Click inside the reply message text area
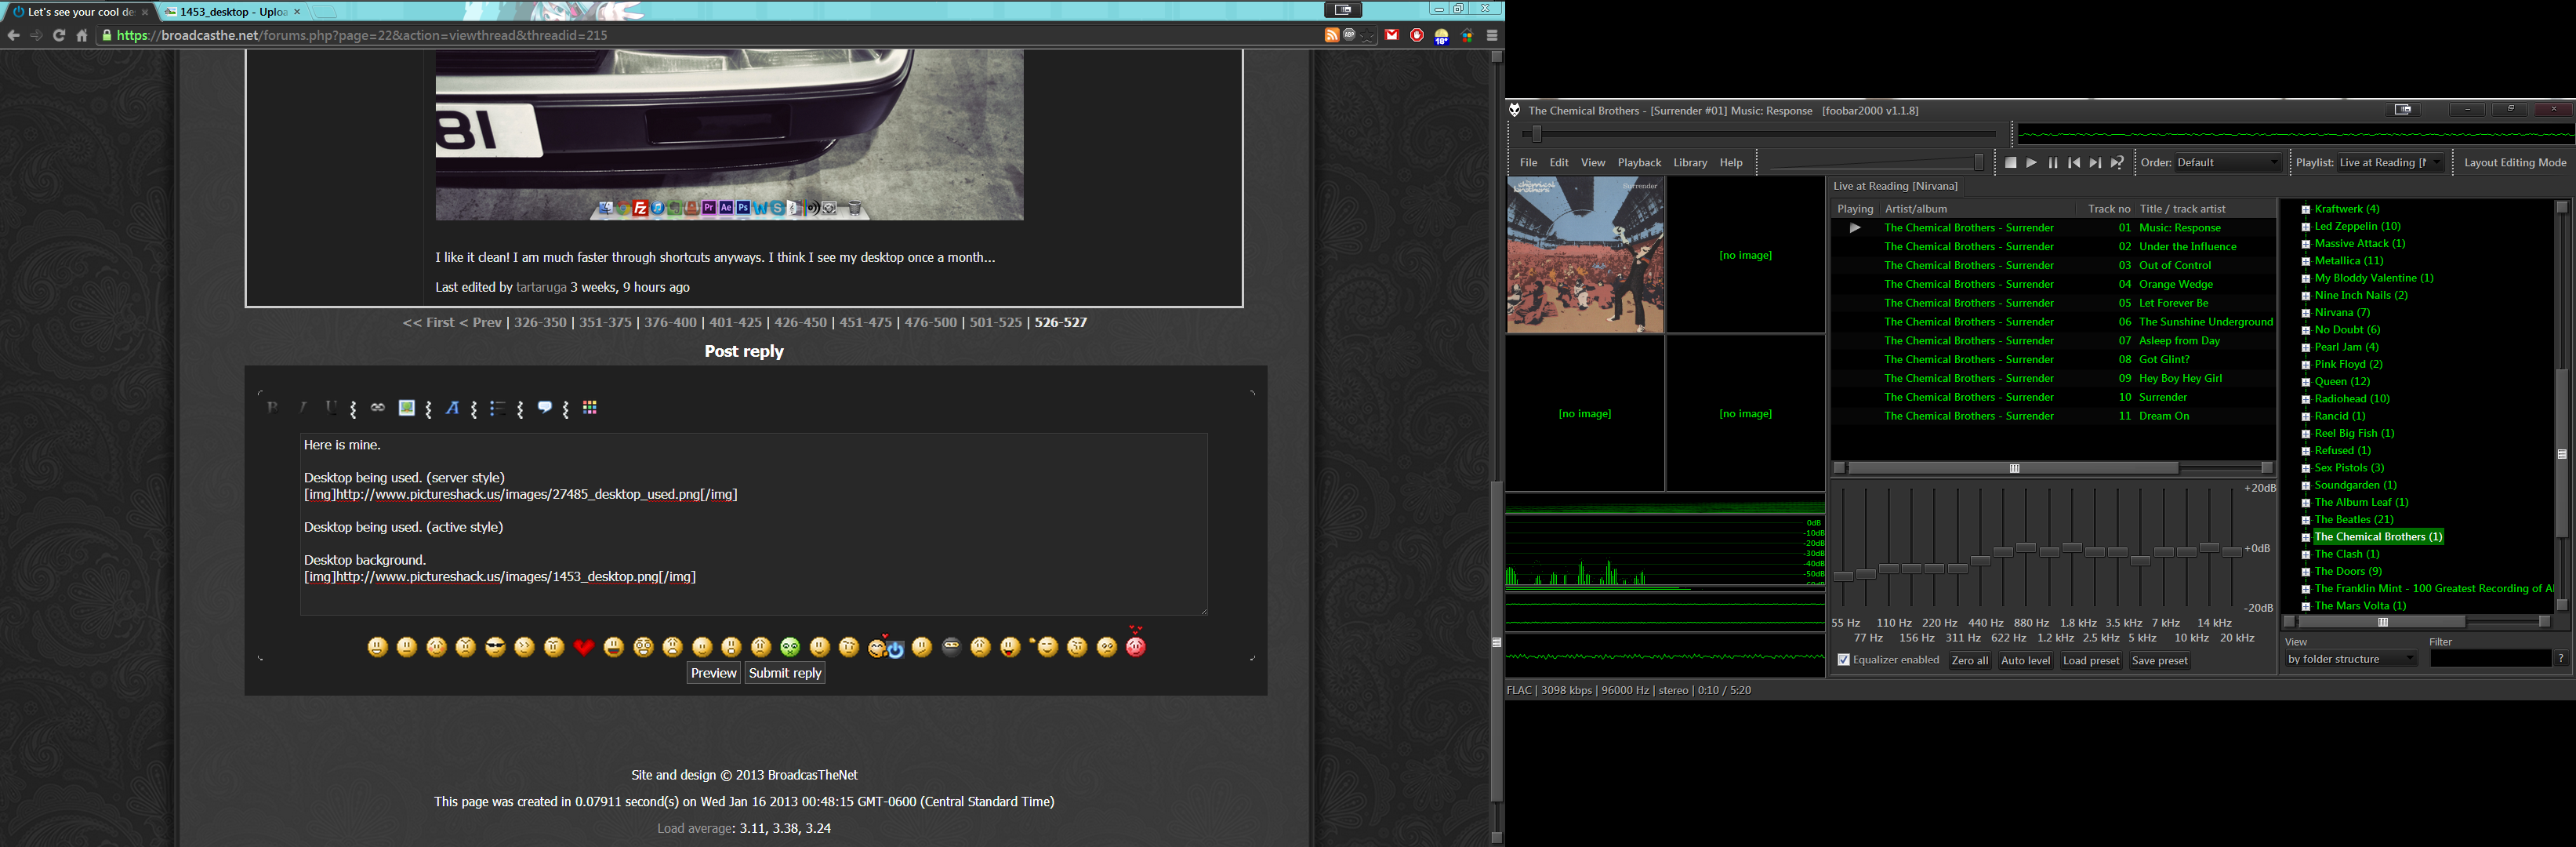The height and width of the screenshot is (847, 2576). [753, 524]
